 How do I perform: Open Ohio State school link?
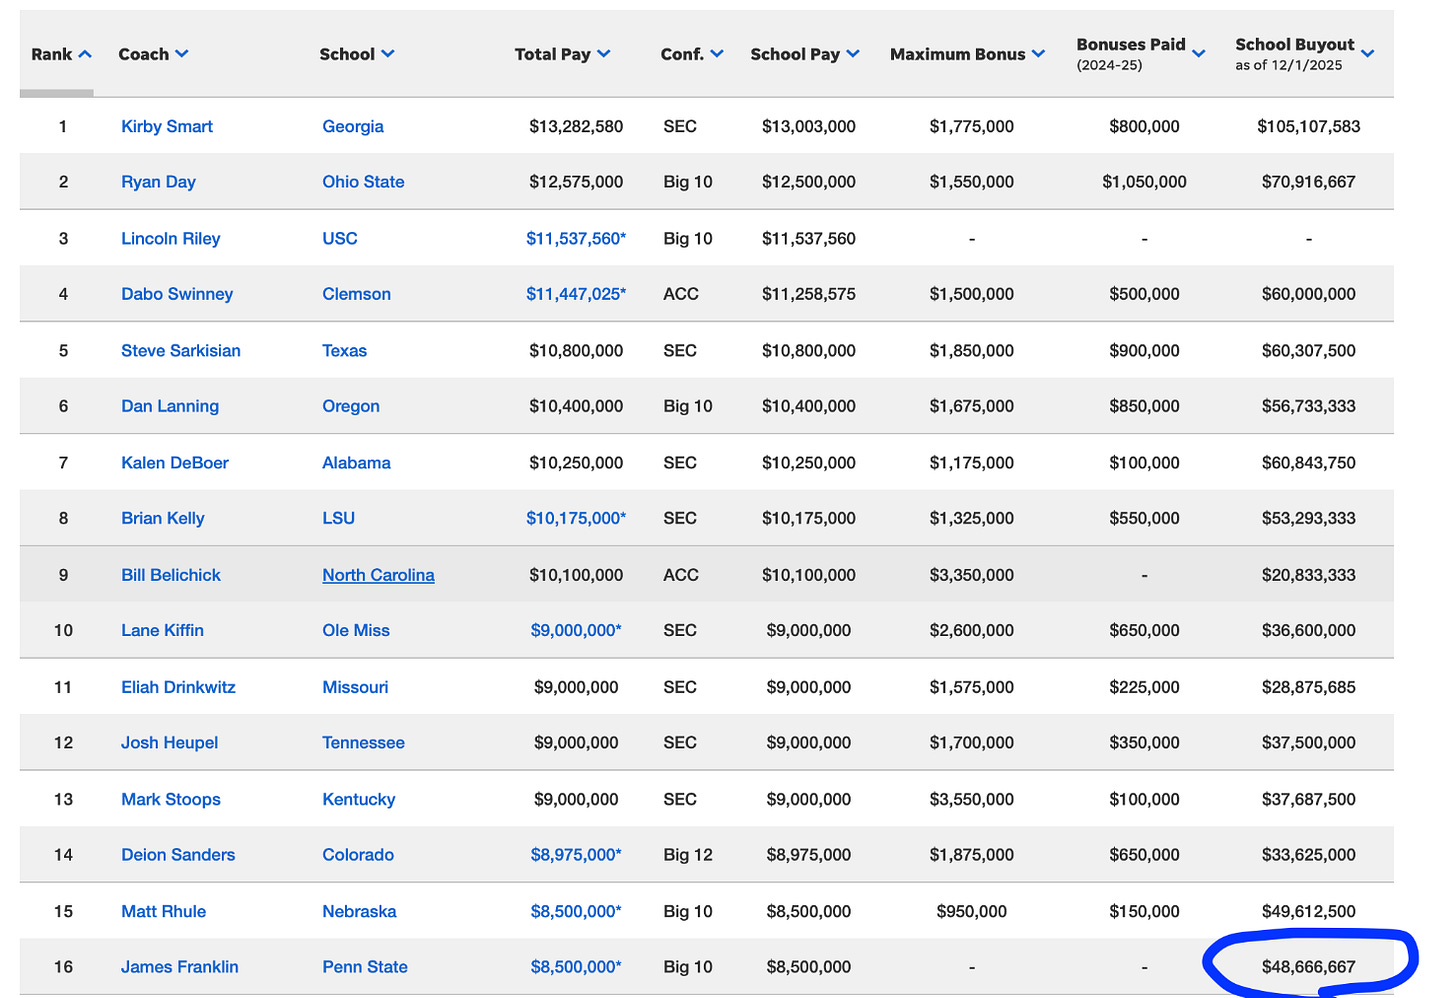363,182
